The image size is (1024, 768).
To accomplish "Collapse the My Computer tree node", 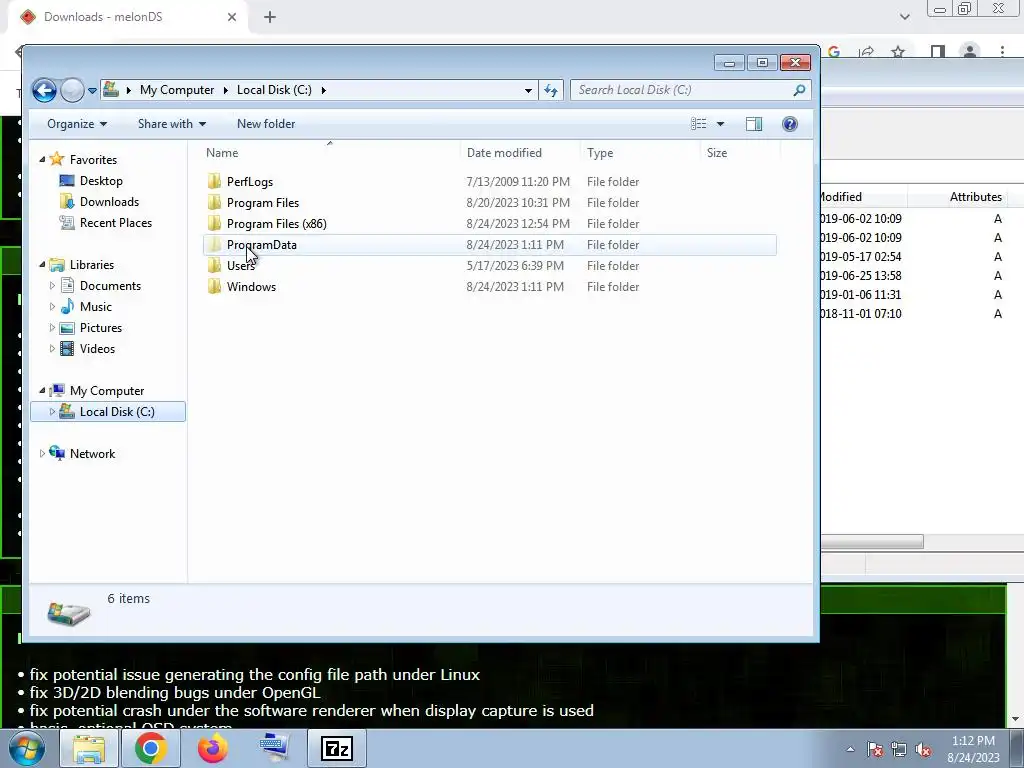I will click(42, 391).
